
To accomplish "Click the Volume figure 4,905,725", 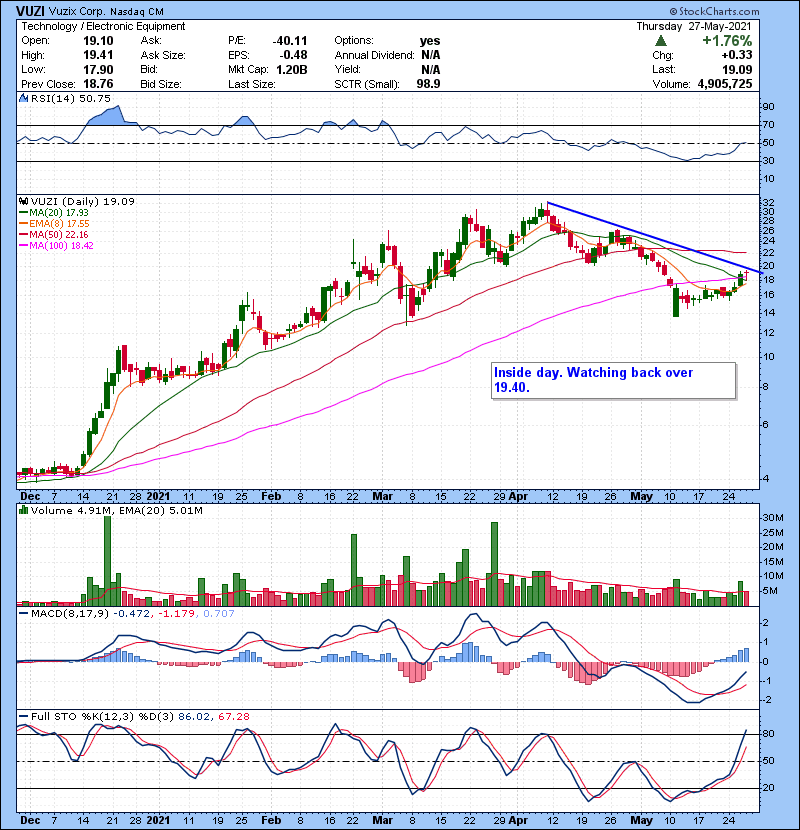I will [725, 84].
